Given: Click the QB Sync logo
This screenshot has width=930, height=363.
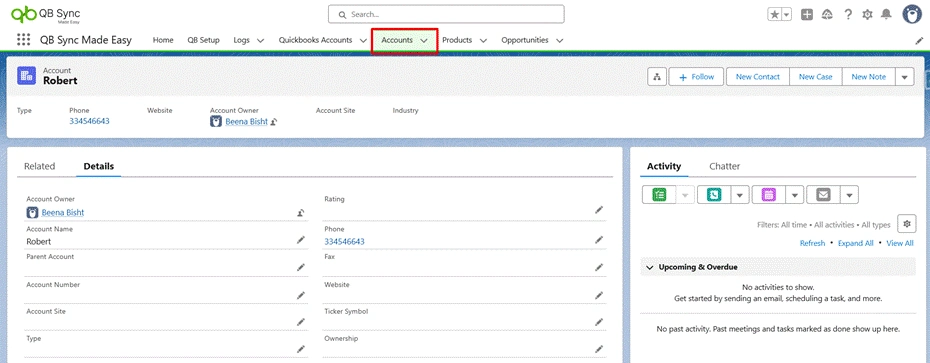Looking at the screenshot, I should [46, 14].
